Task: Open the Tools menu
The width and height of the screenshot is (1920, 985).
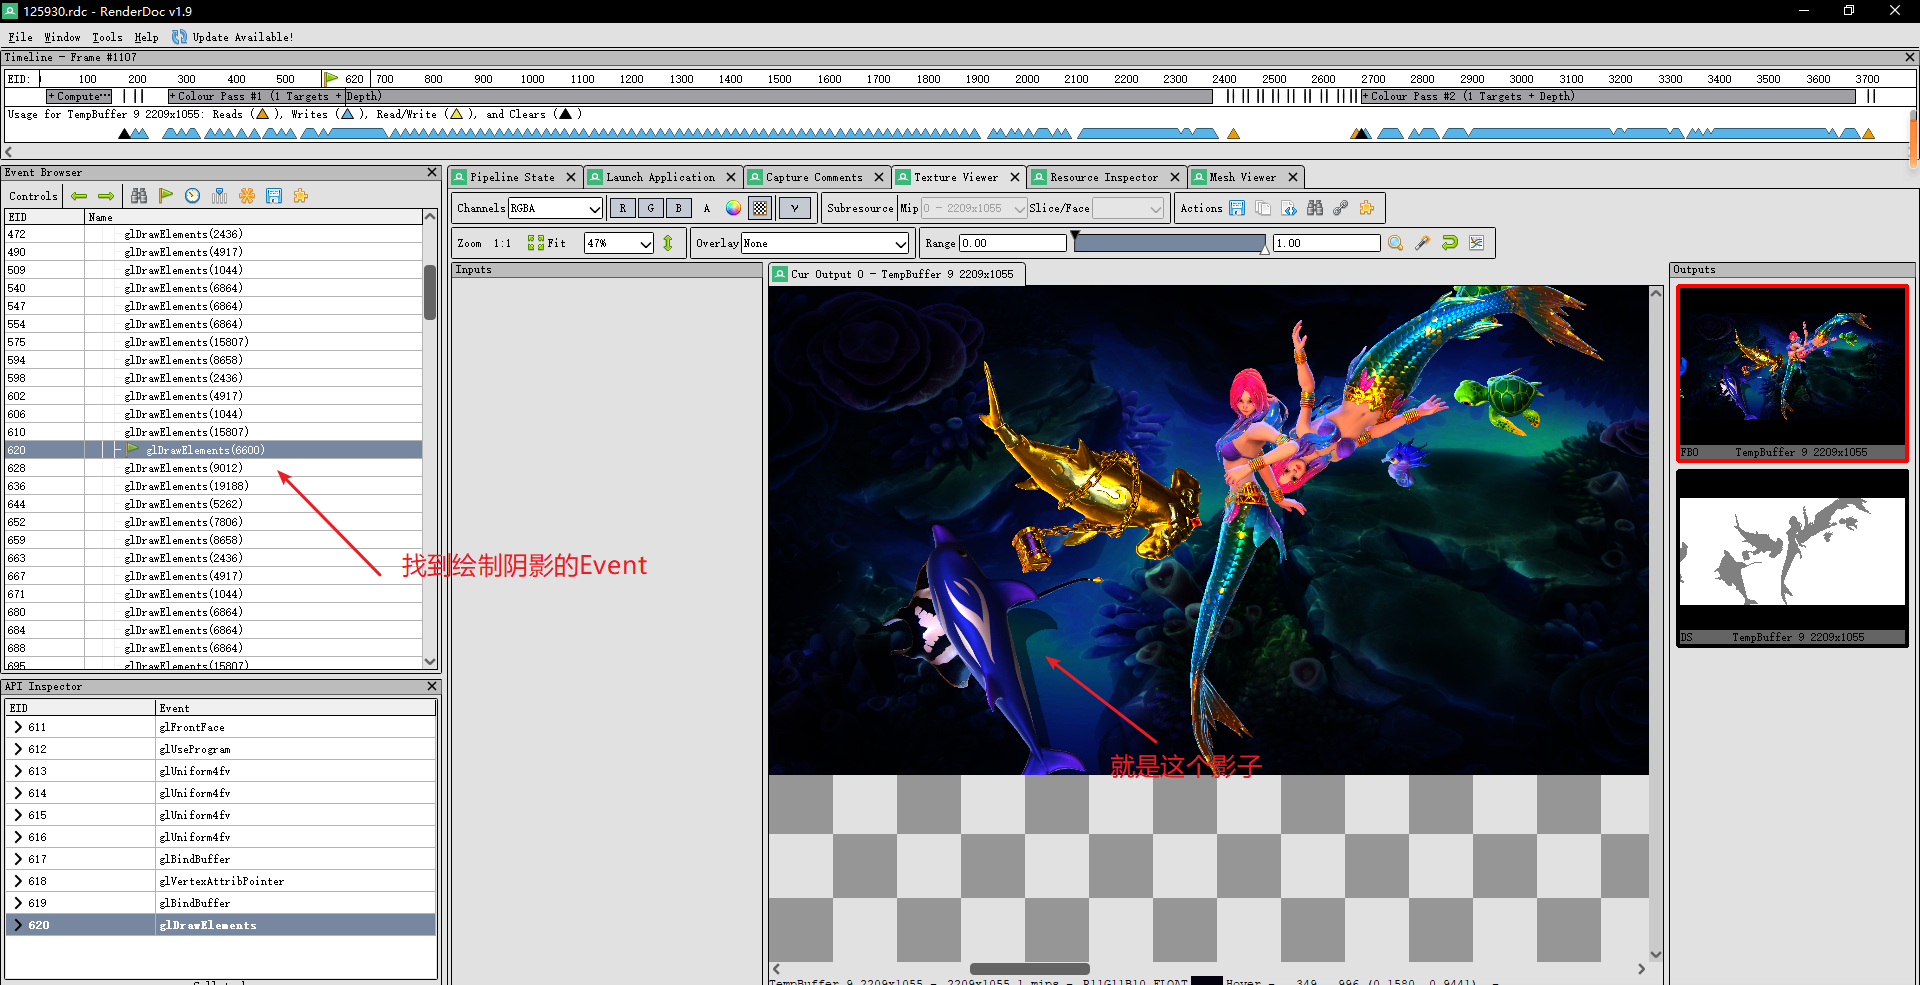Action: point(106,37)
